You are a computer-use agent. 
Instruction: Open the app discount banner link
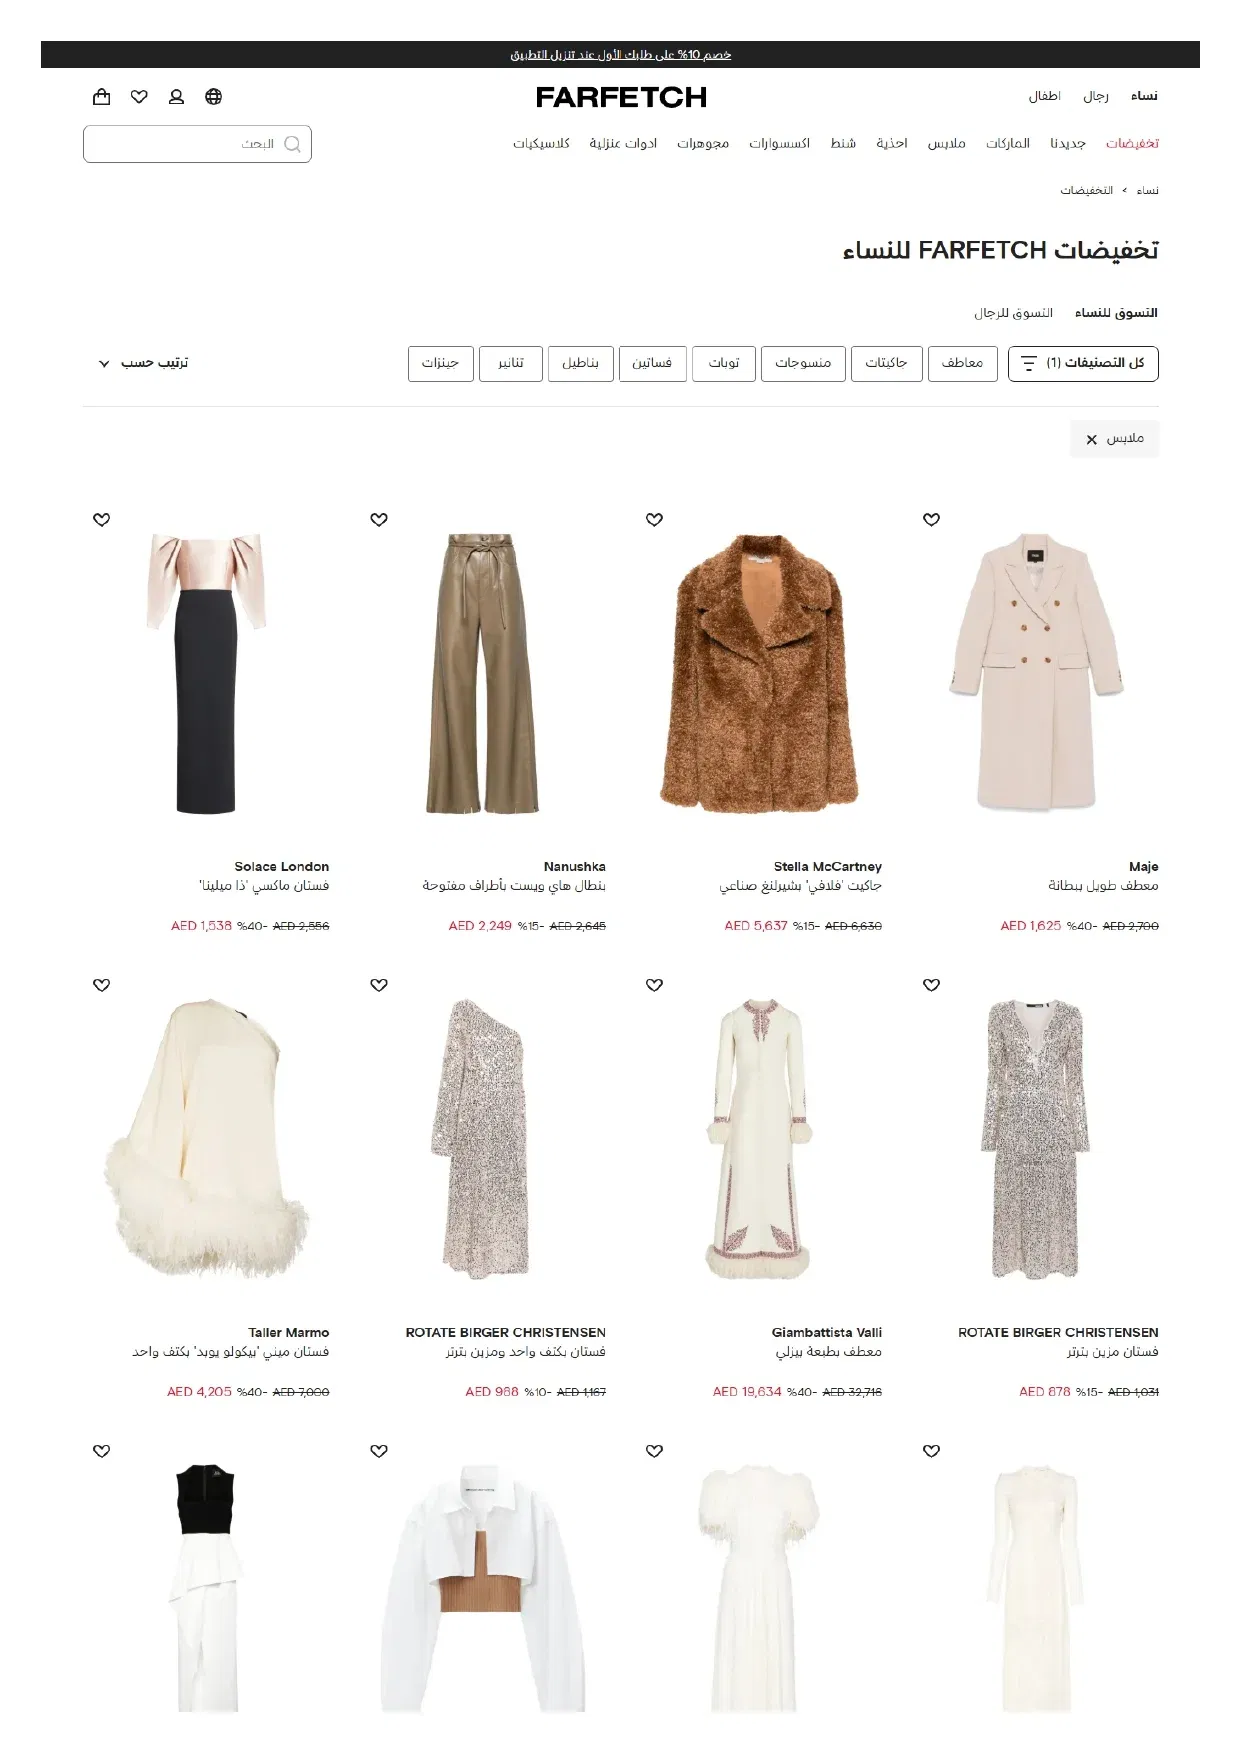621,54
